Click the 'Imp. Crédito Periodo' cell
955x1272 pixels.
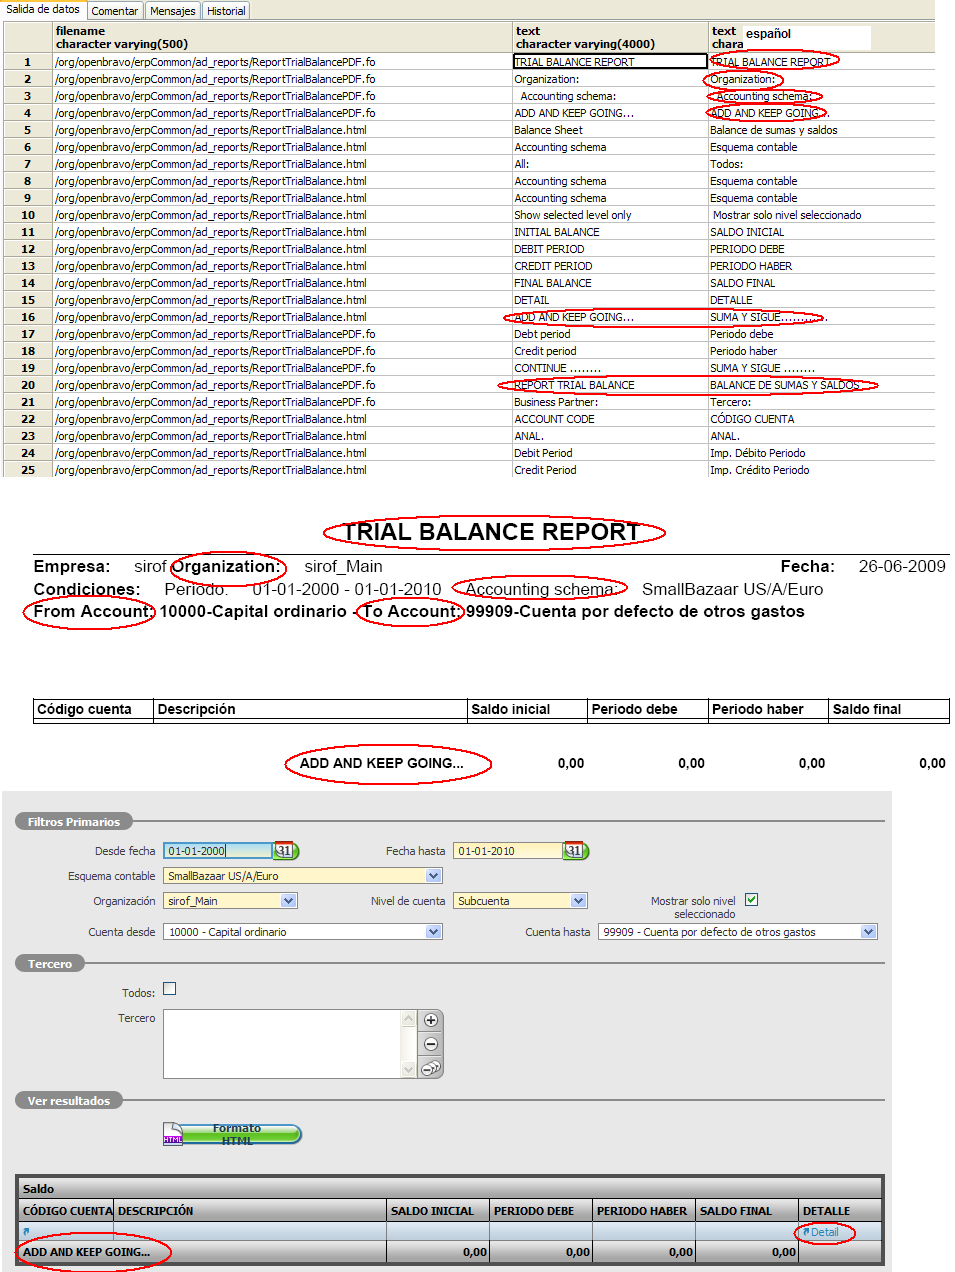[x=821, y=470]
